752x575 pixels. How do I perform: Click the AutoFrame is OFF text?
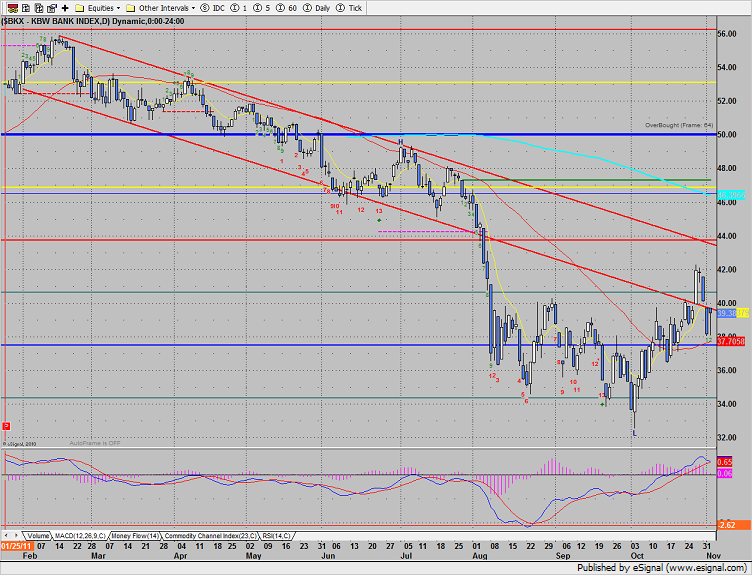tap(94, 443)
